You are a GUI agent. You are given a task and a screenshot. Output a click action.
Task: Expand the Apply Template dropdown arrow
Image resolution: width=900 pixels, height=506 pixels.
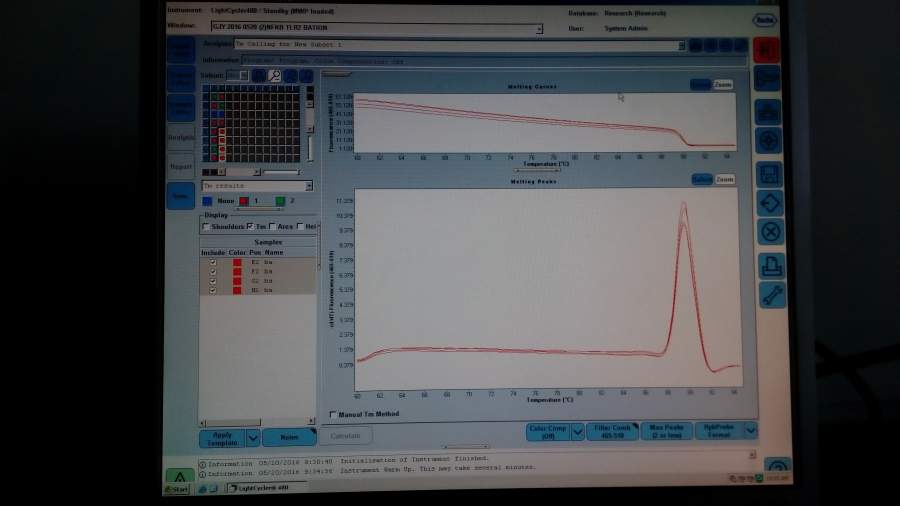tap(253, 438)
